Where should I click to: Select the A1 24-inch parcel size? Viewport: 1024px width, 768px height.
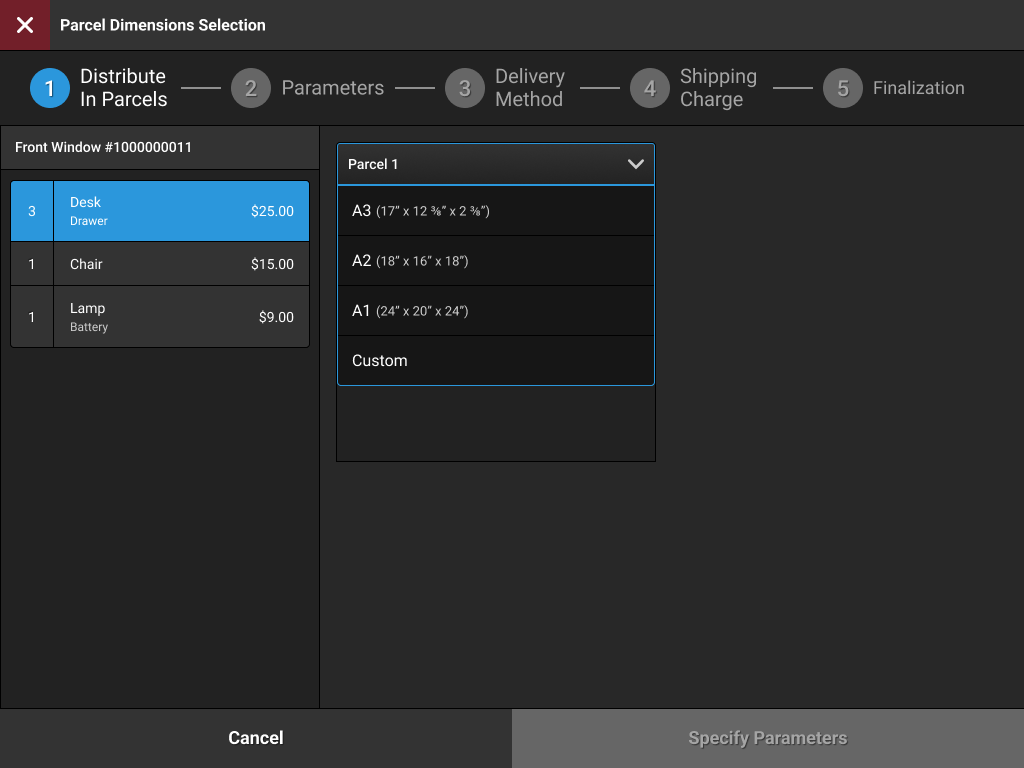496,310
